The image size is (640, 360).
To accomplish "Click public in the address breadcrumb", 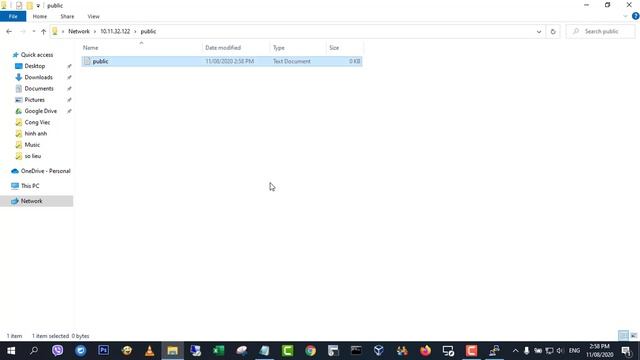I will tap(148, 31).
